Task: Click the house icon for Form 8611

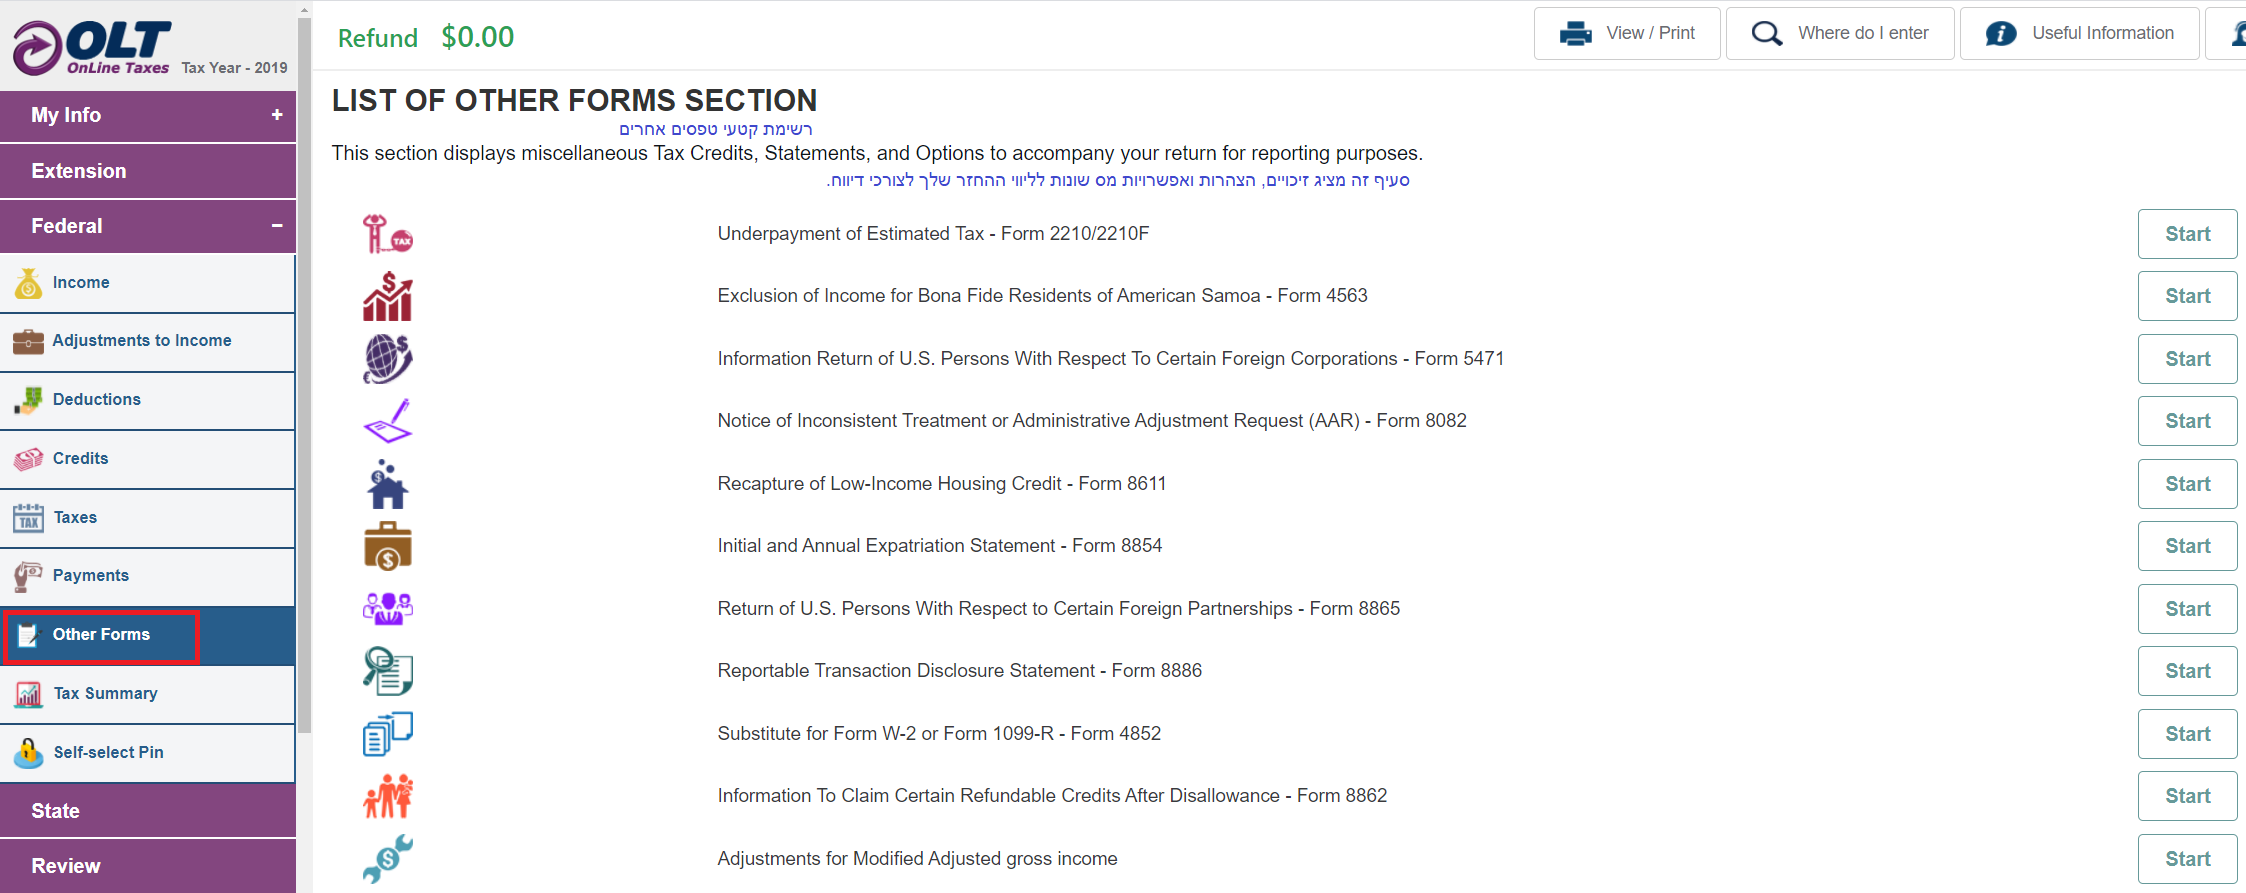Action: 388,484
